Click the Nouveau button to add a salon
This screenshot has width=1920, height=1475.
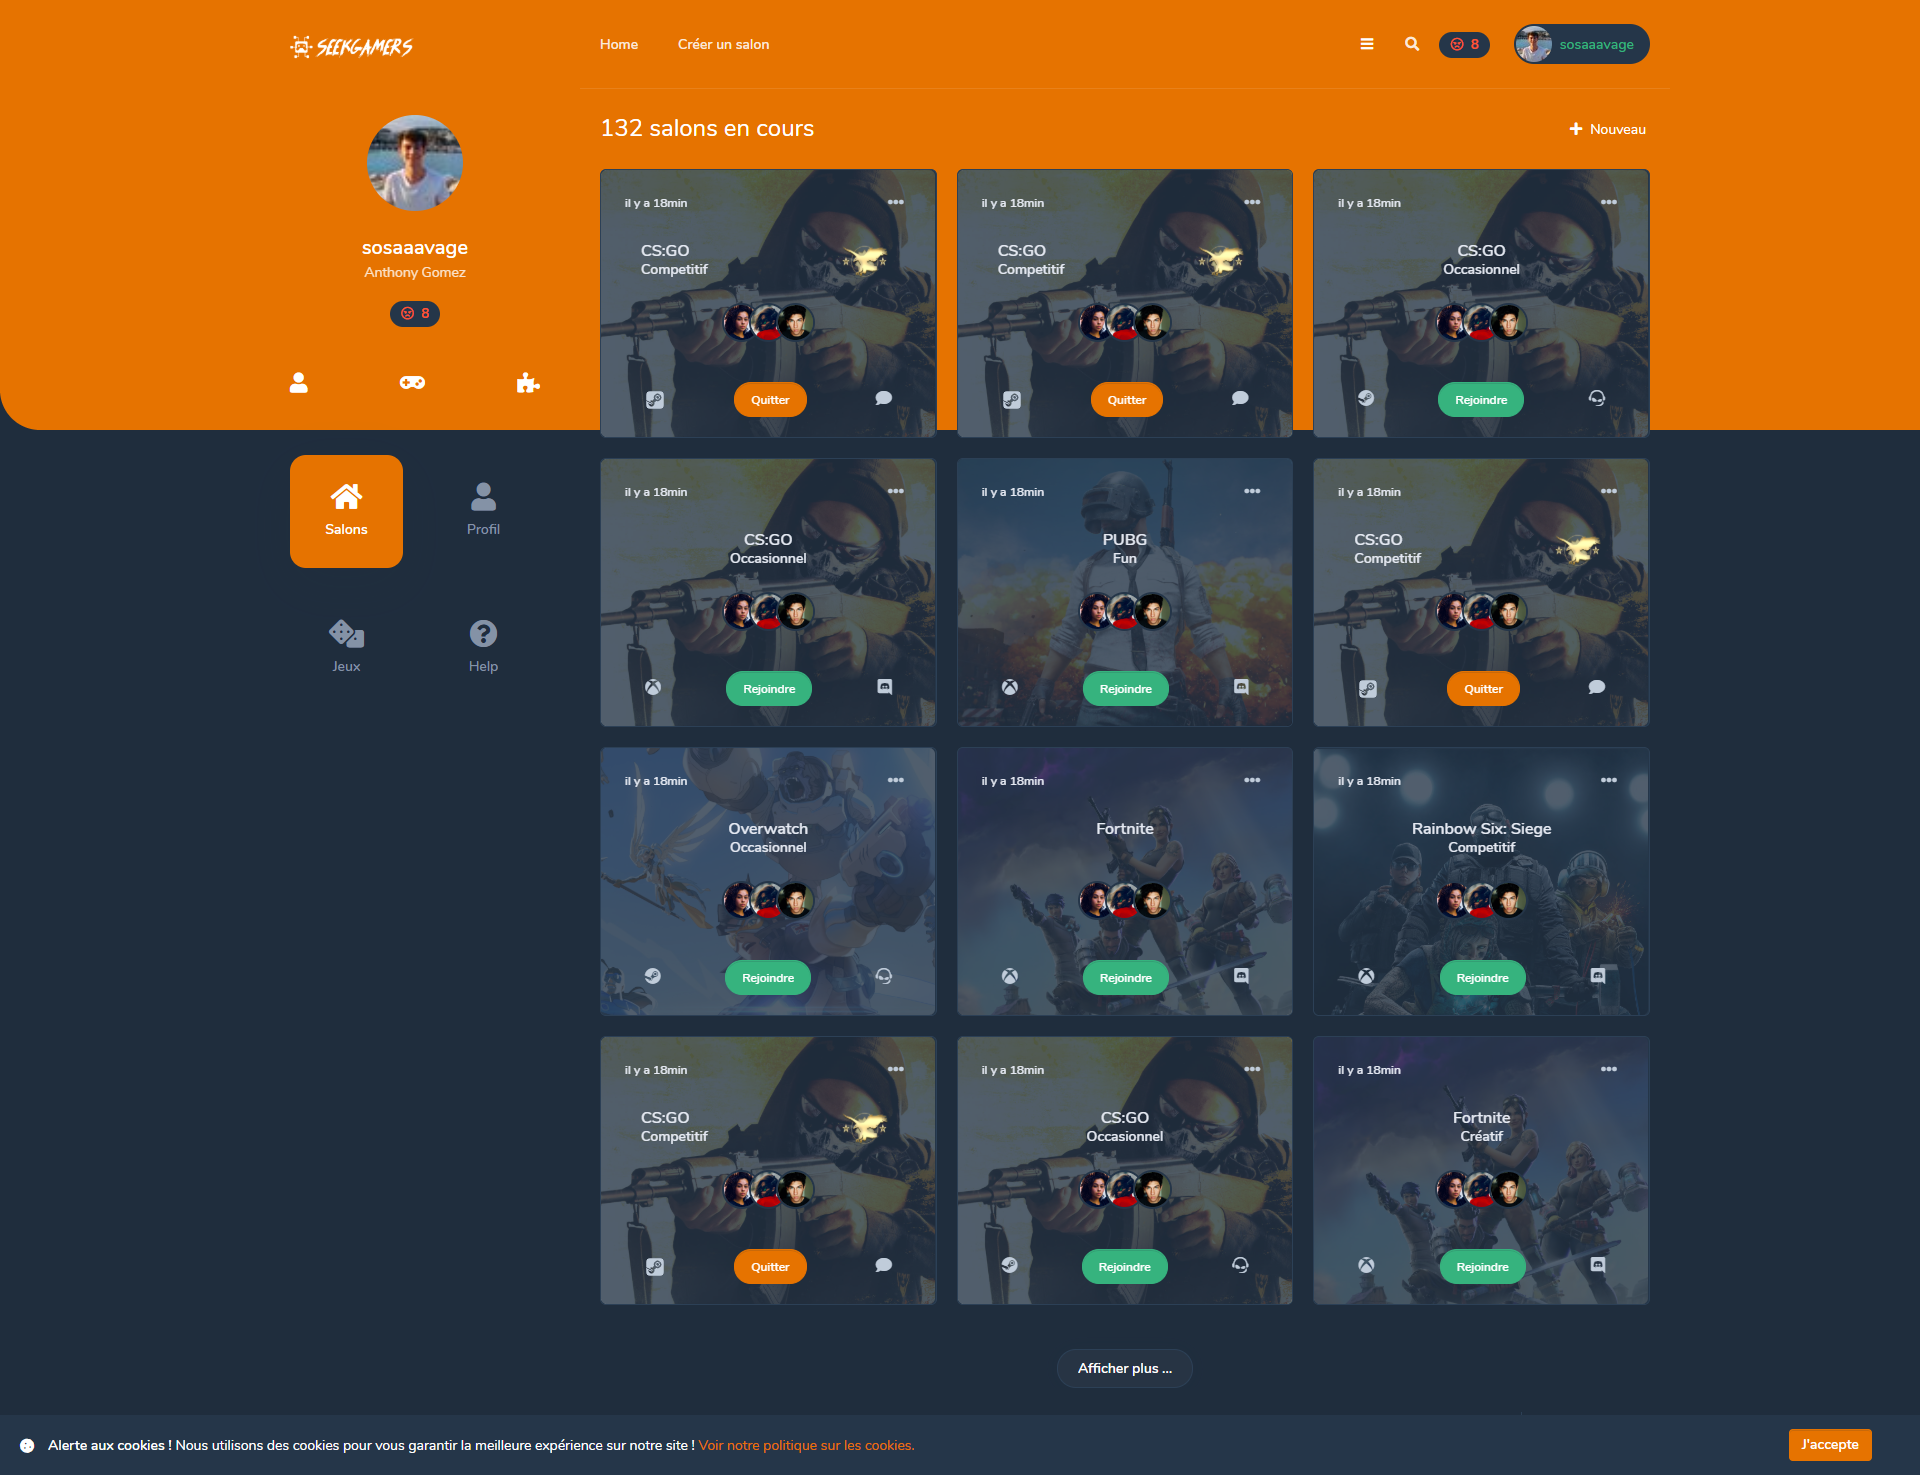coord(1608,129)
